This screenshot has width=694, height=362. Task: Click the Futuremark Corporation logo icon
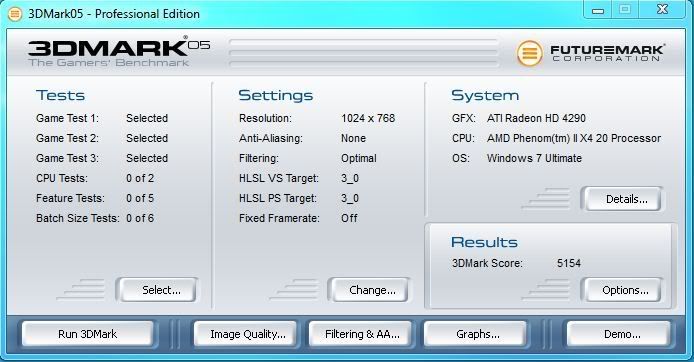529,53
